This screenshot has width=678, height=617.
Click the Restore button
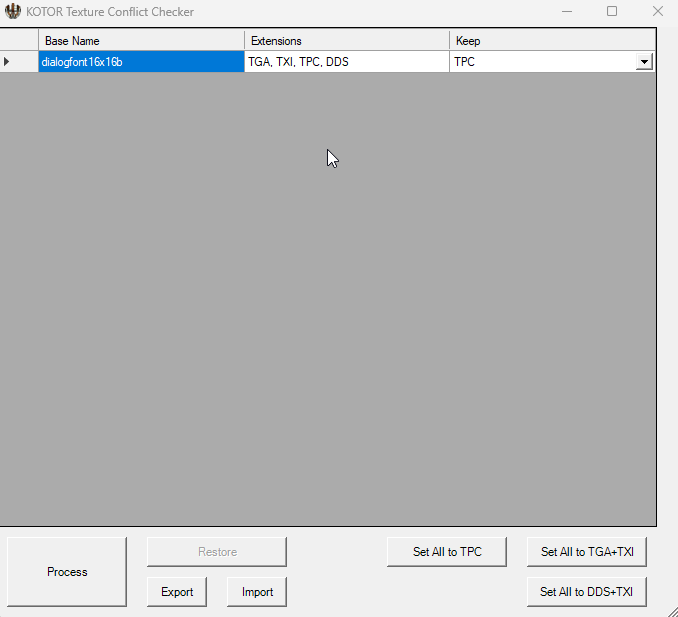point(217,552)
